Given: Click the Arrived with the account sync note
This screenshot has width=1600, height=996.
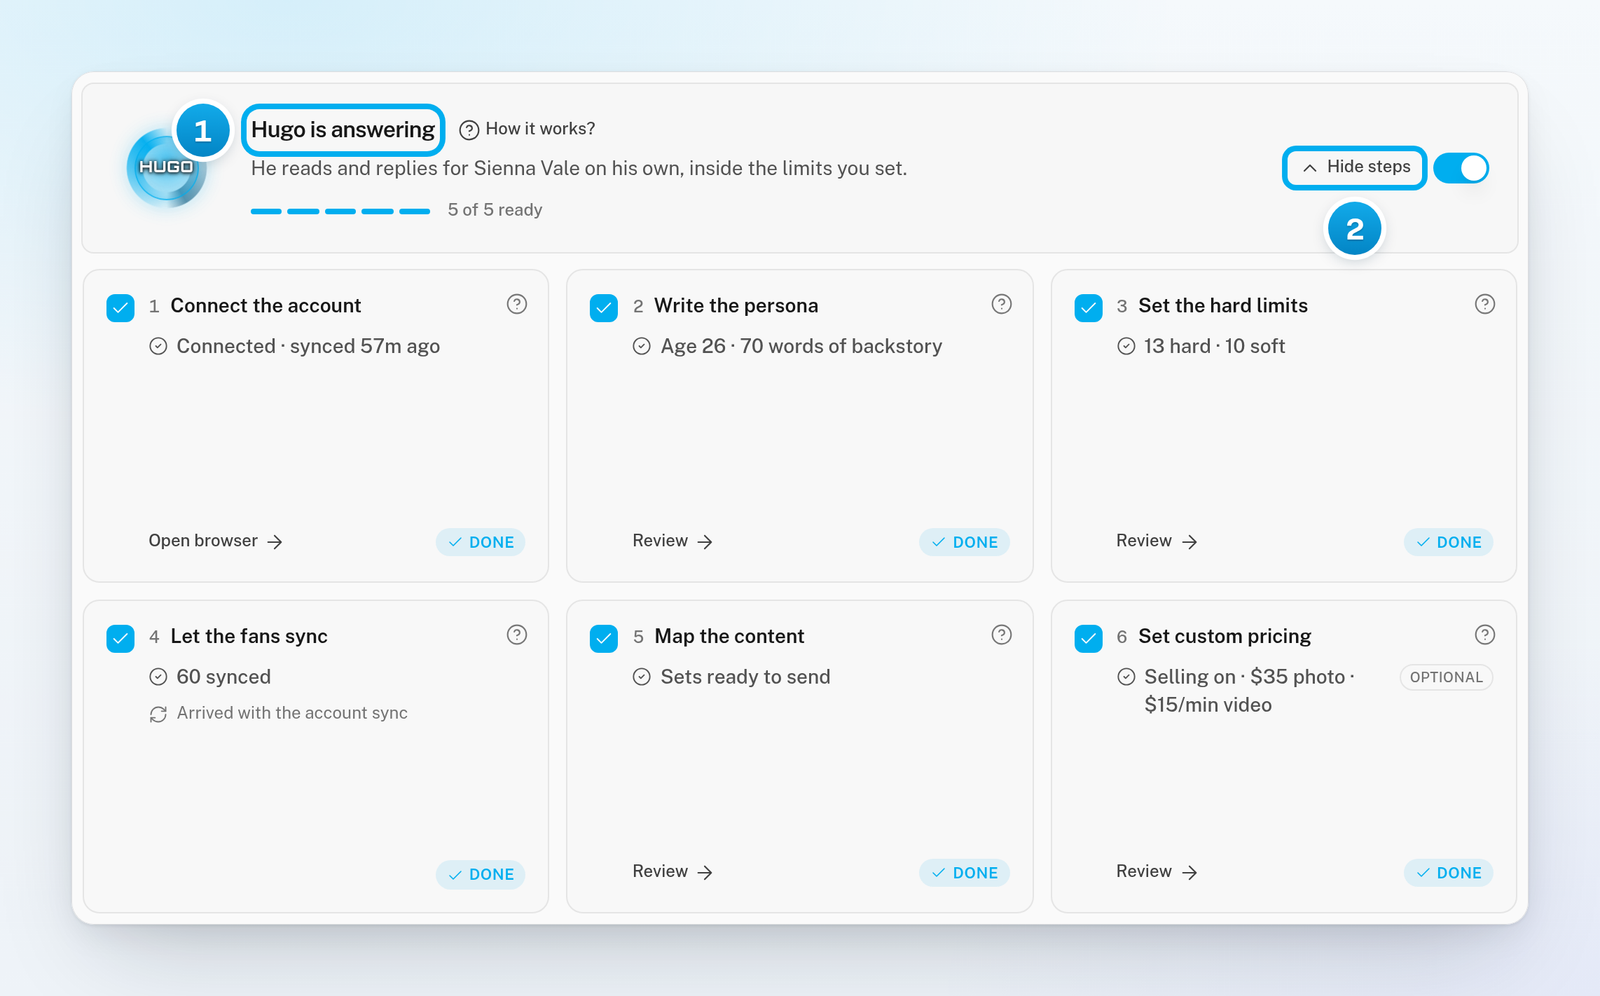Looking at the screenshot, I should [x=292, y=713].
